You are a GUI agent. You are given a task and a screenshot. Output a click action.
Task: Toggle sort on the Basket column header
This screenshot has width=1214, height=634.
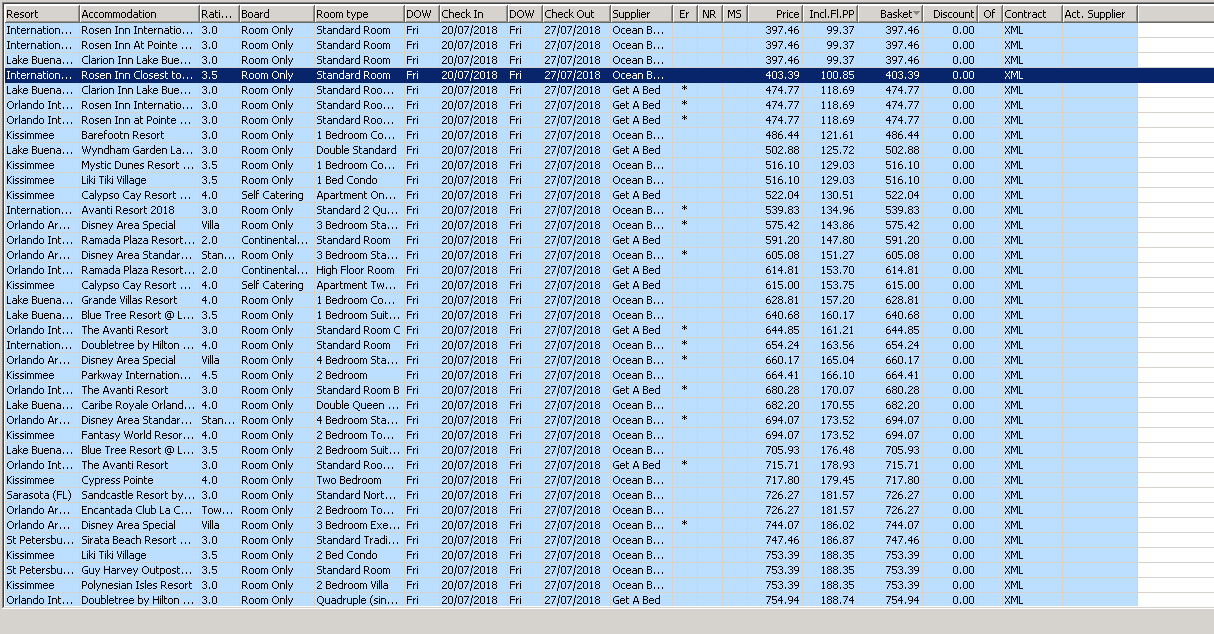coord(891,14)
